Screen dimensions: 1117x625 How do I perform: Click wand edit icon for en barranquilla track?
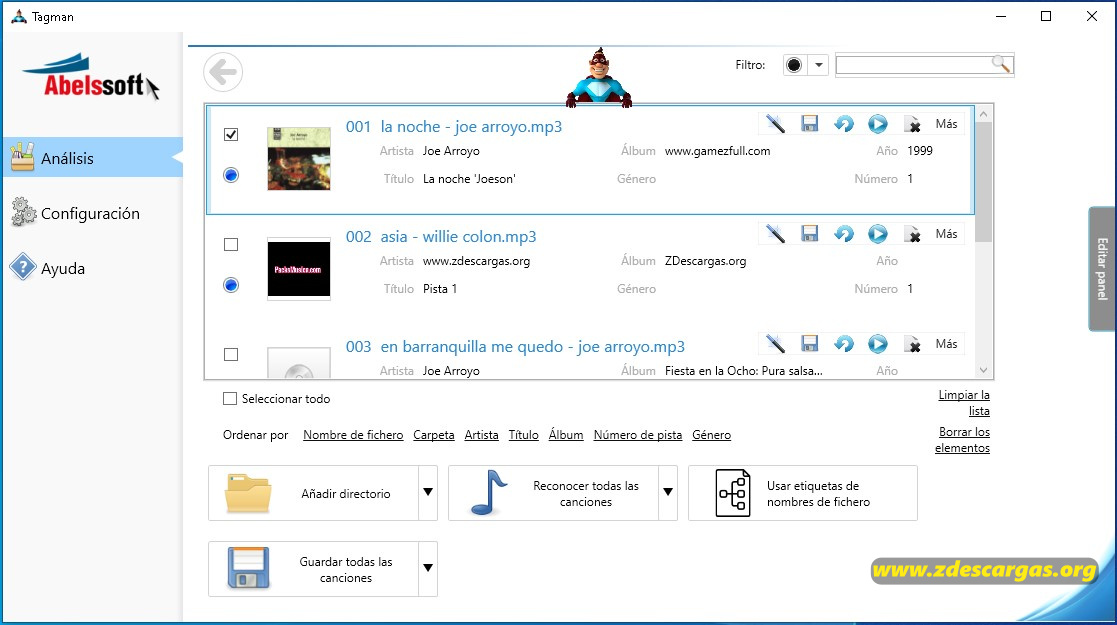click(x=775, y=344)
